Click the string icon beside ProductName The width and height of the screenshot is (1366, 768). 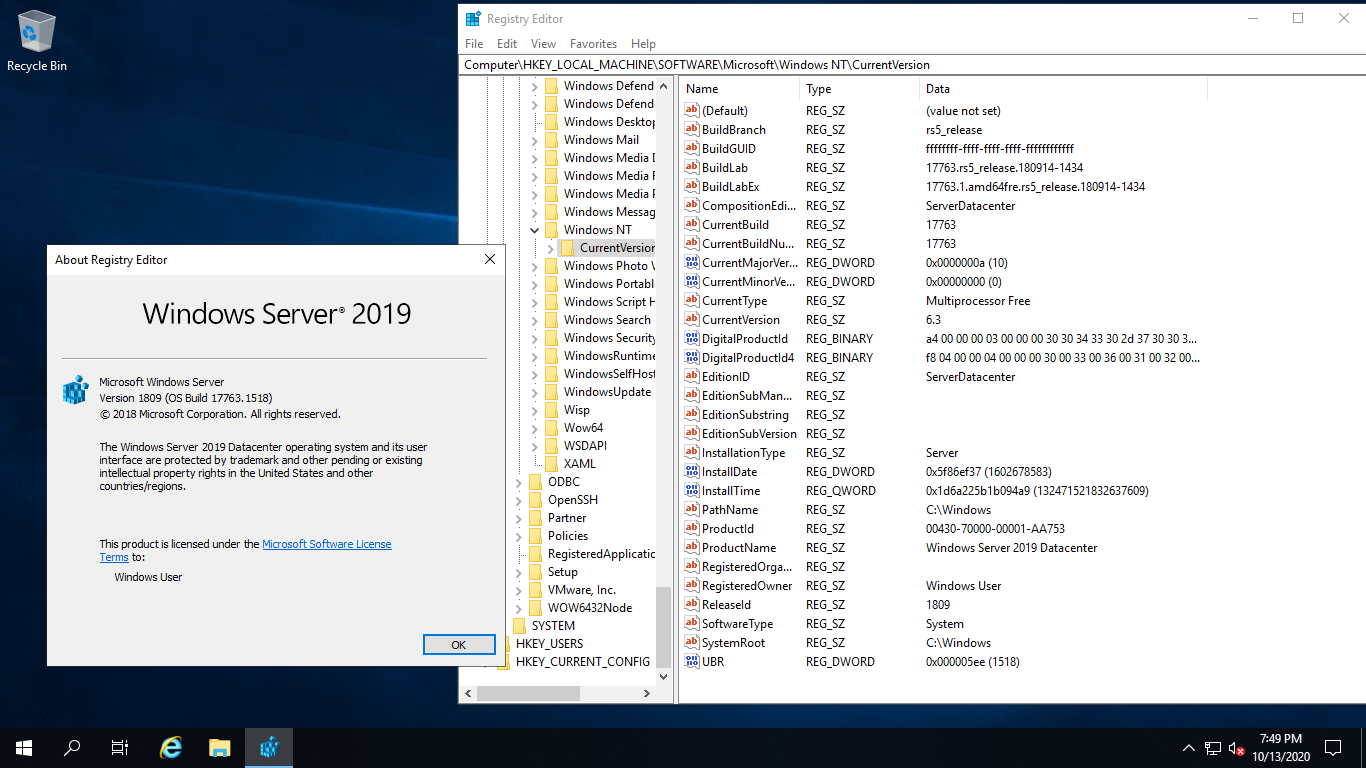[x=692, y=548]
